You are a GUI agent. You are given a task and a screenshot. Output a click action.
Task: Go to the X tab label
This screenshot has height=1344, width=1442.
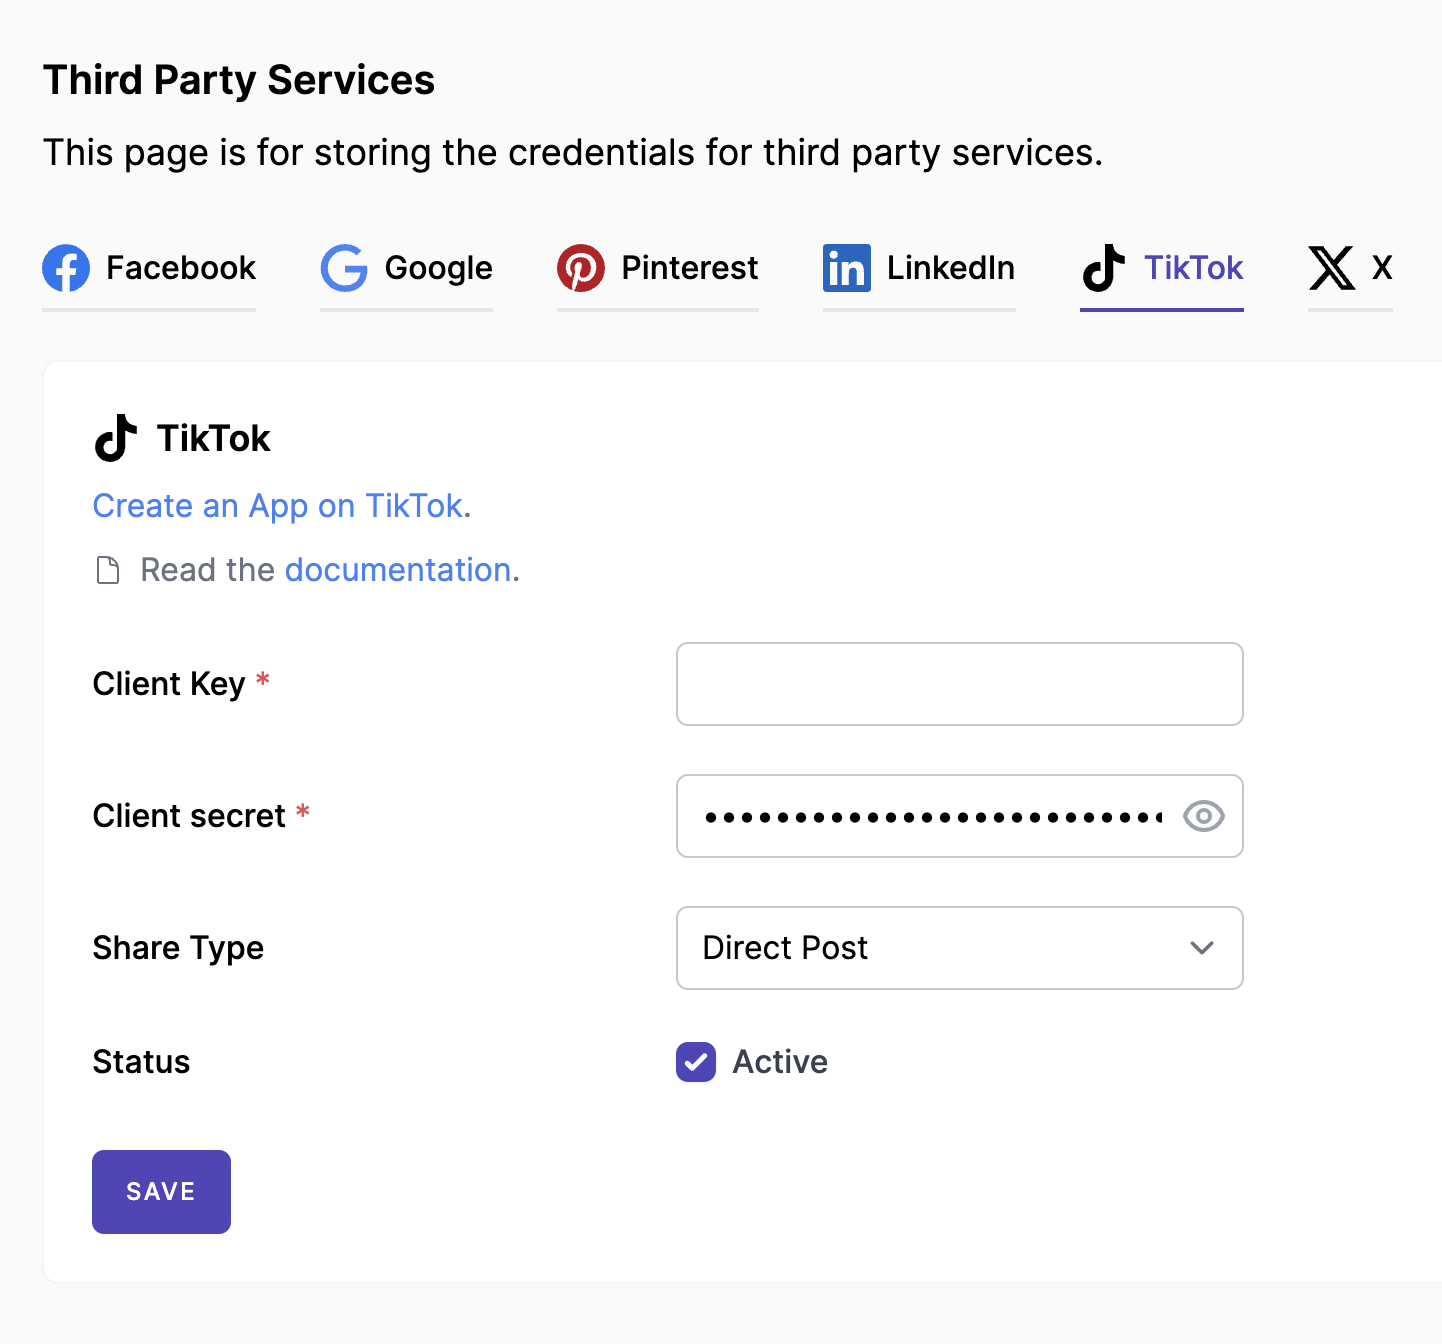coord(1382,268)
